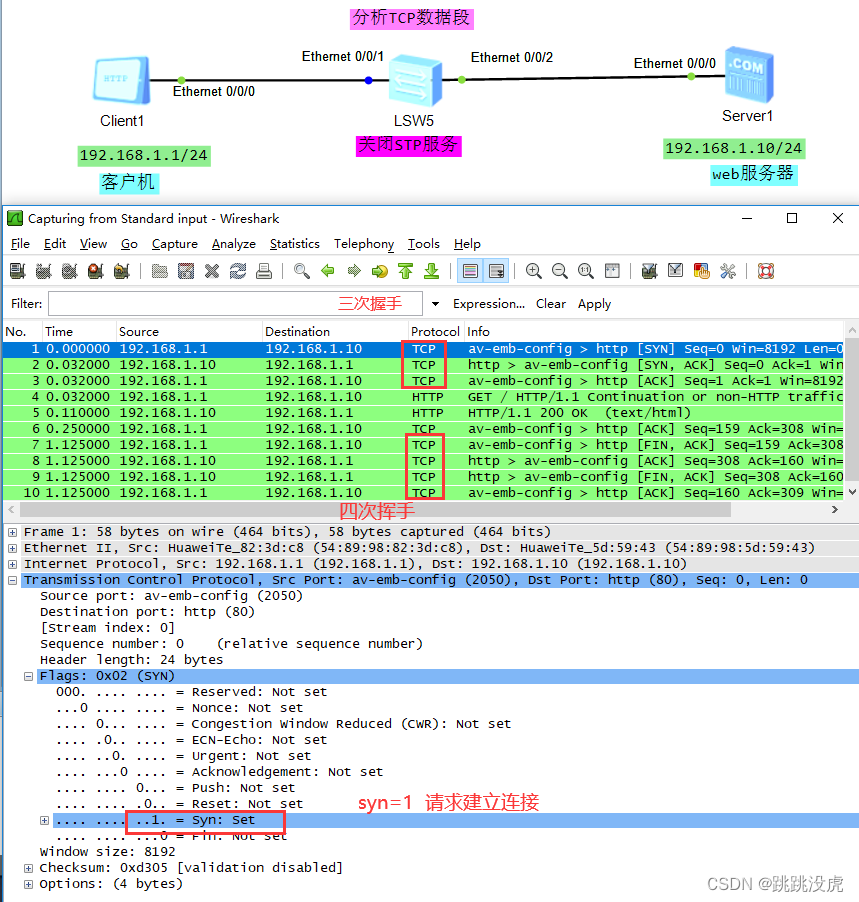
Task: Find a packet with magnifier icon
Action: (301, 271)
